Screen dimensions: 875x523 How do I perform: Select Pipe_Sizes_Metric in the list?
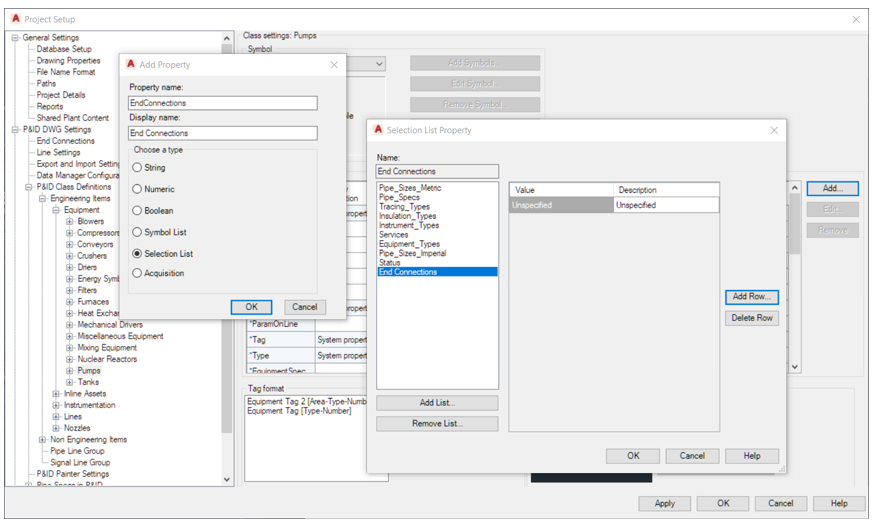[410, 188]
